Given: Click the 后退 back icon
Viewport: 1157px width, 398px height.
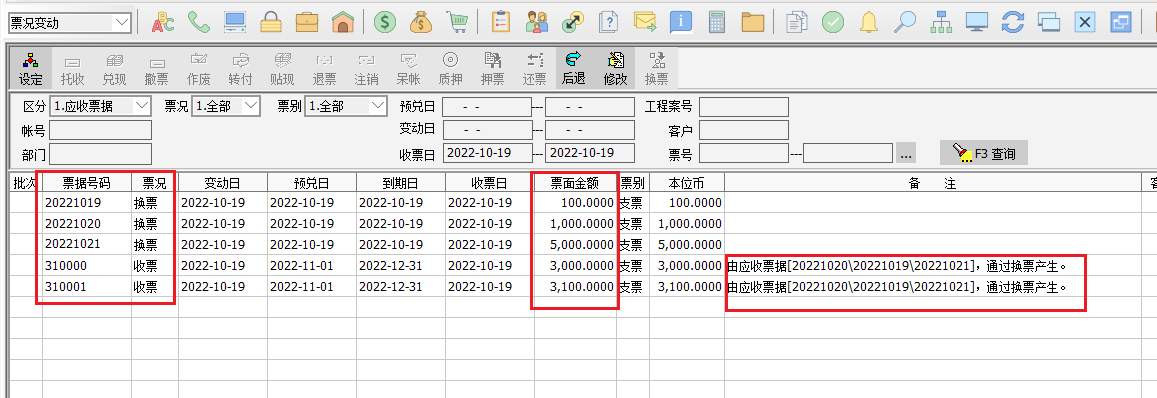Looking at the screenshot, I should tap(573, 69).
